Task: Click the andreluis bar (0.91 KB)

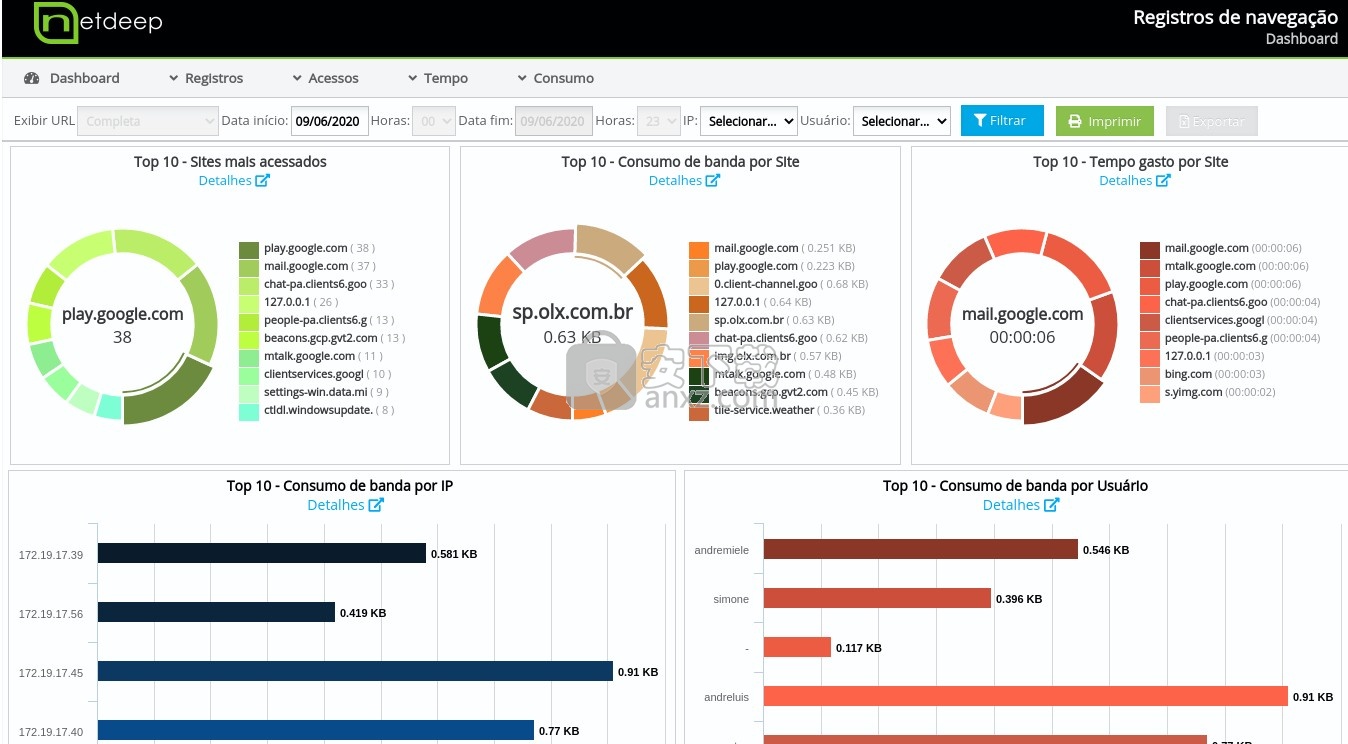Action: 1026,696
